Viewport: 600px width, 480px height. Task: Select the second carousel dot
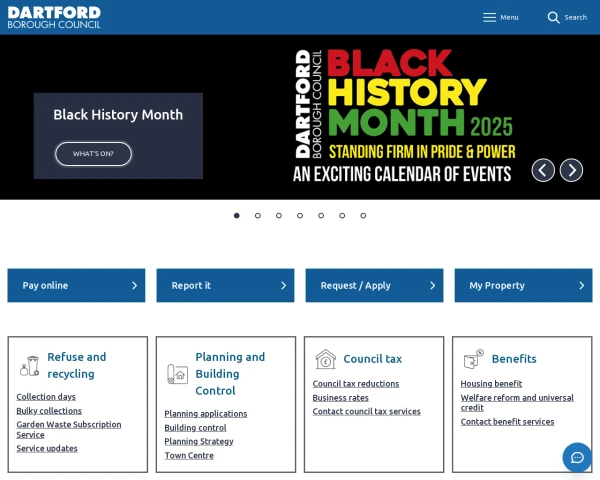pyautogui.click(x=258, y=216)
